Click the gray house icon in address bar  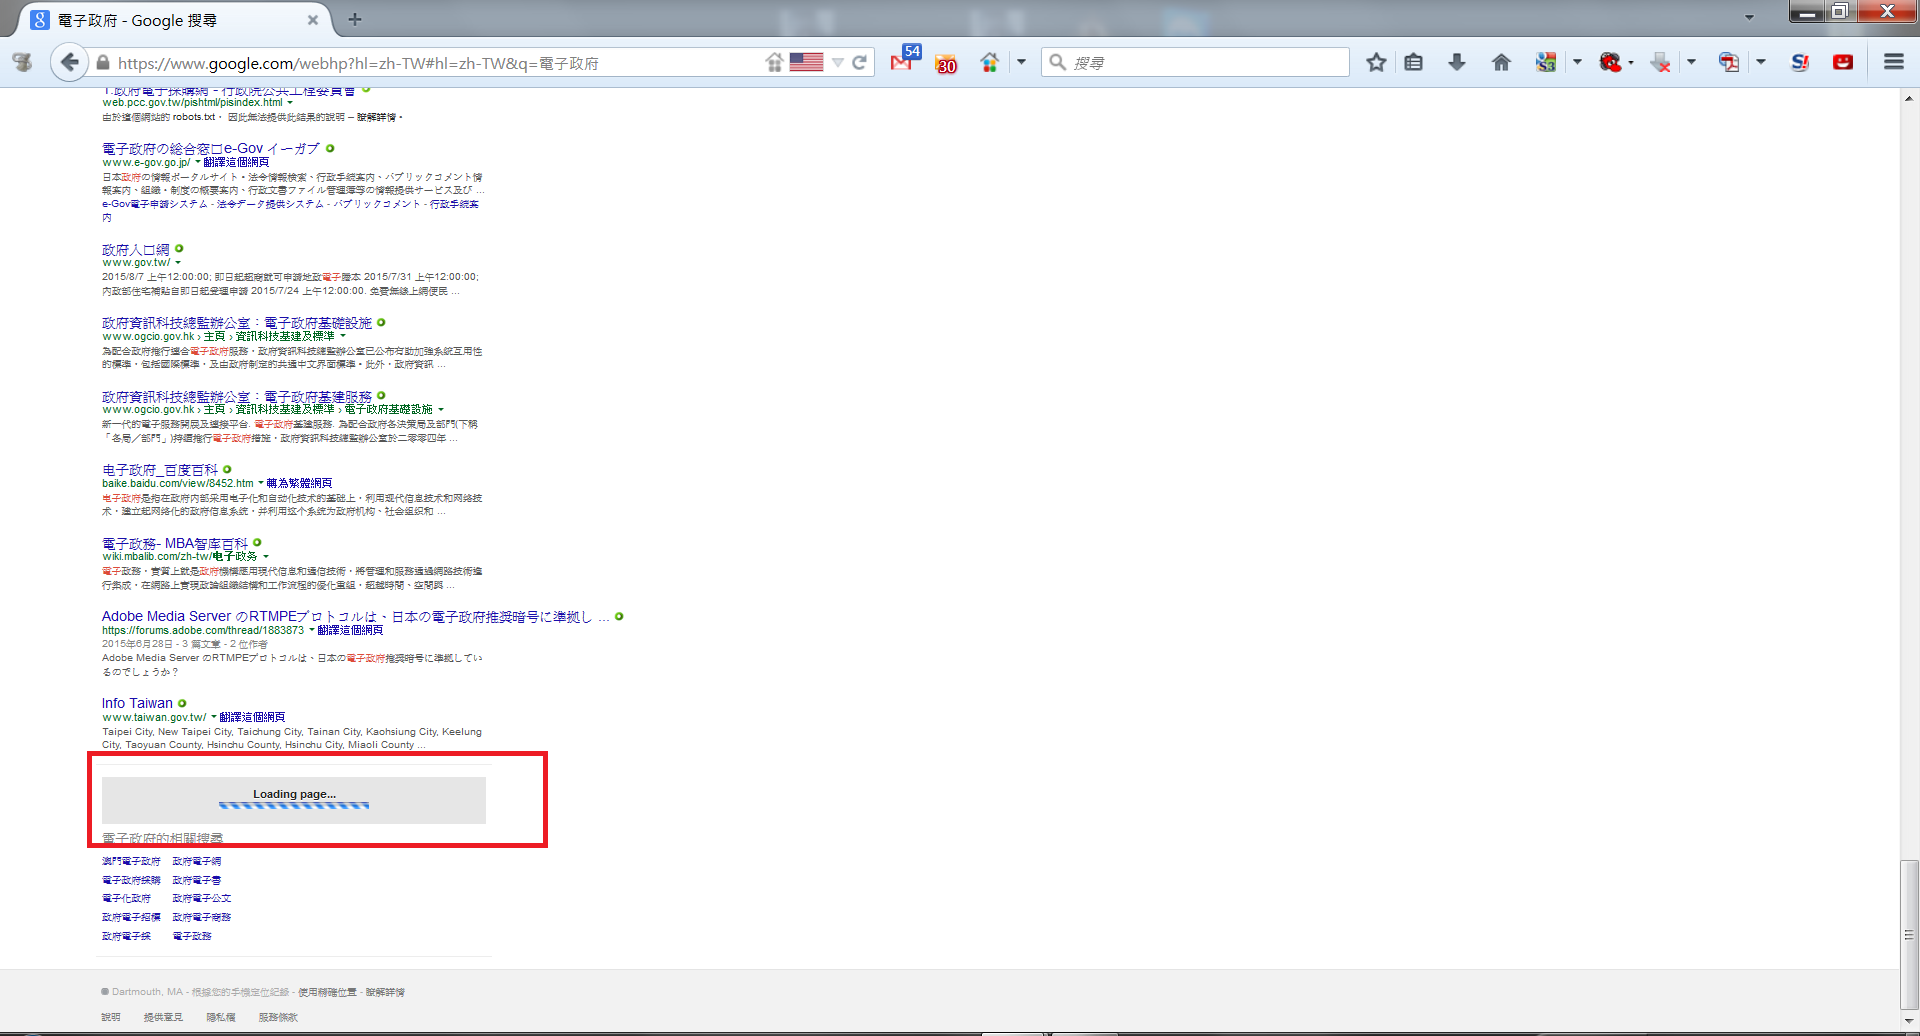[x=774, y=62]
